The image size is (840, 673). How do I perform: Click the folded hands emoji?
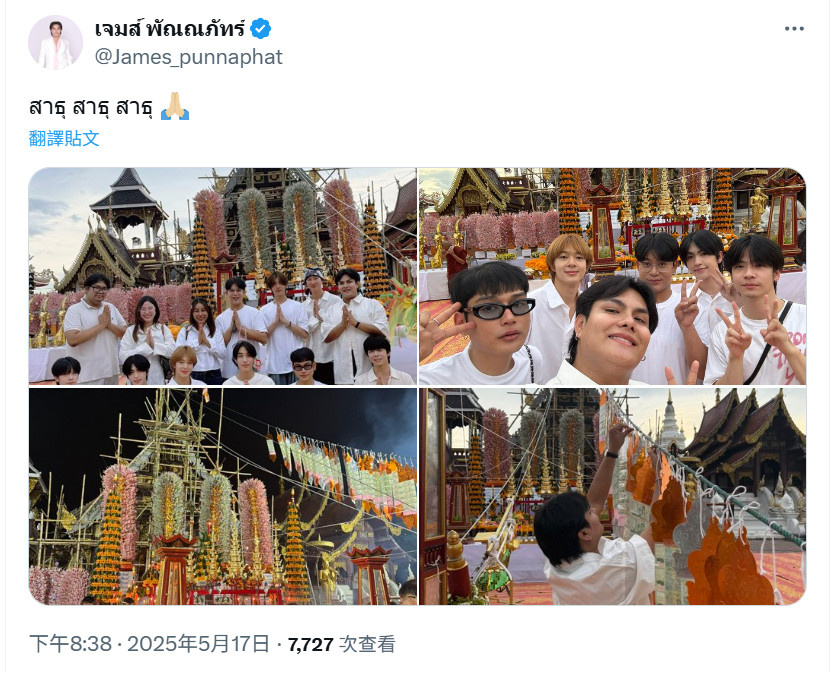[175, 106]
